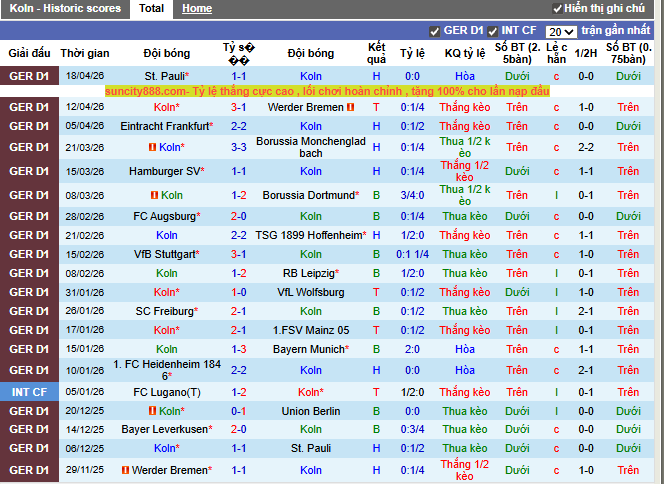Click red card icon beside Werder Bremen on 12/04/26
664x484 pixels.
(350, 107)
